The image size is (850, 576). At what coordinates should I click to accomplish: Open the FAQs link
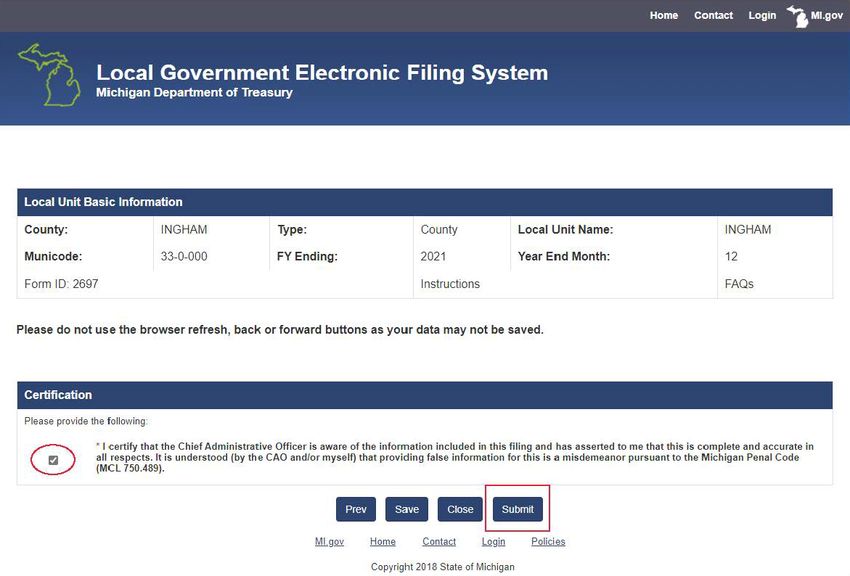coord(739,284)
